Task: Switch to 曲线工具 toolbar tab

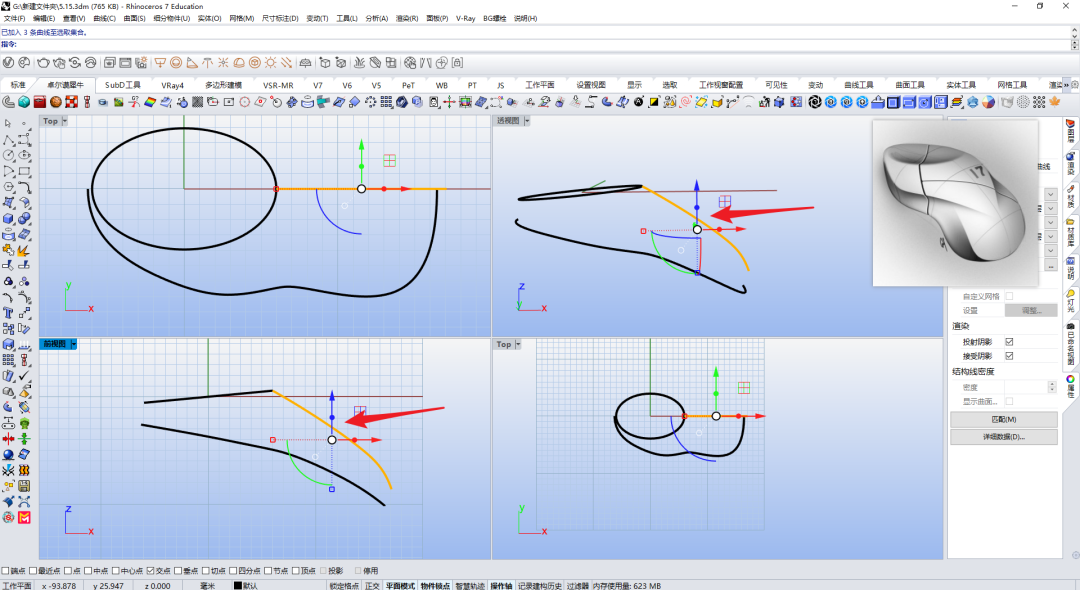Action: coord(858,85)
